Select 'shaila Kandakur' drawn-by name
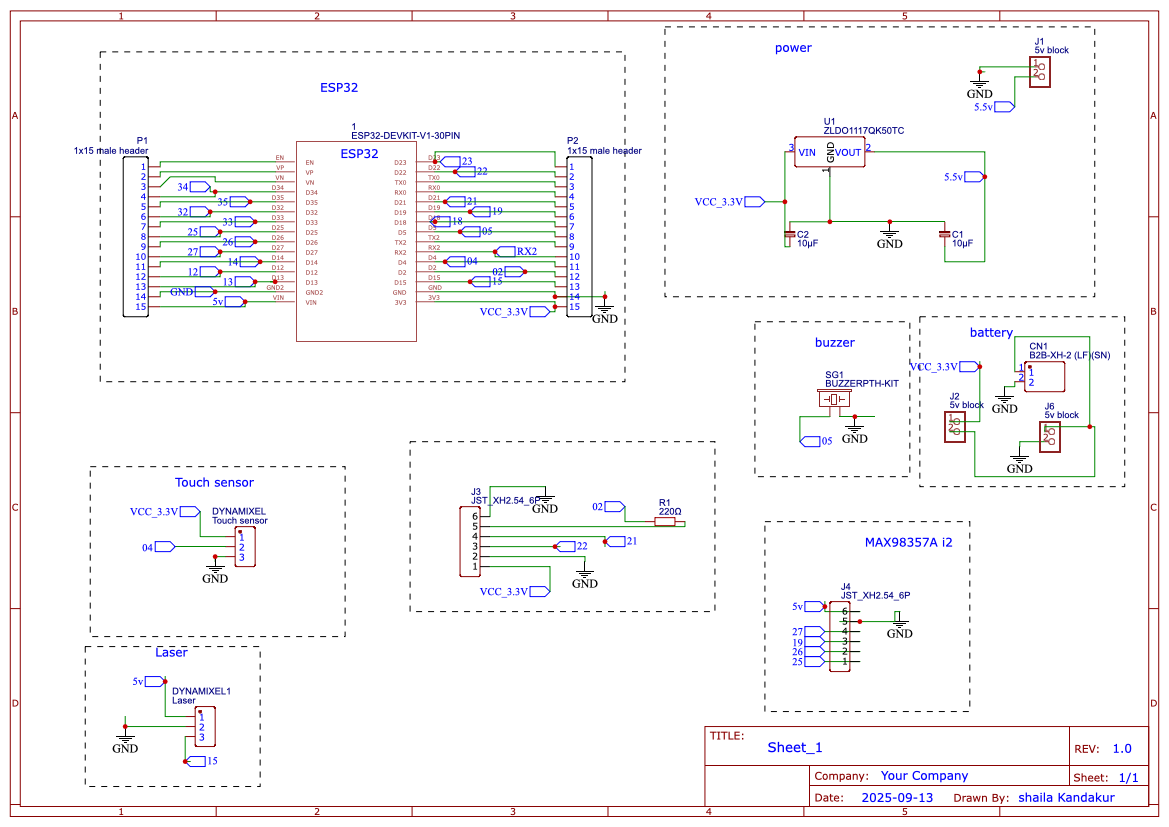Viewport: 1169px width, 827px height. pos(1067,798)
